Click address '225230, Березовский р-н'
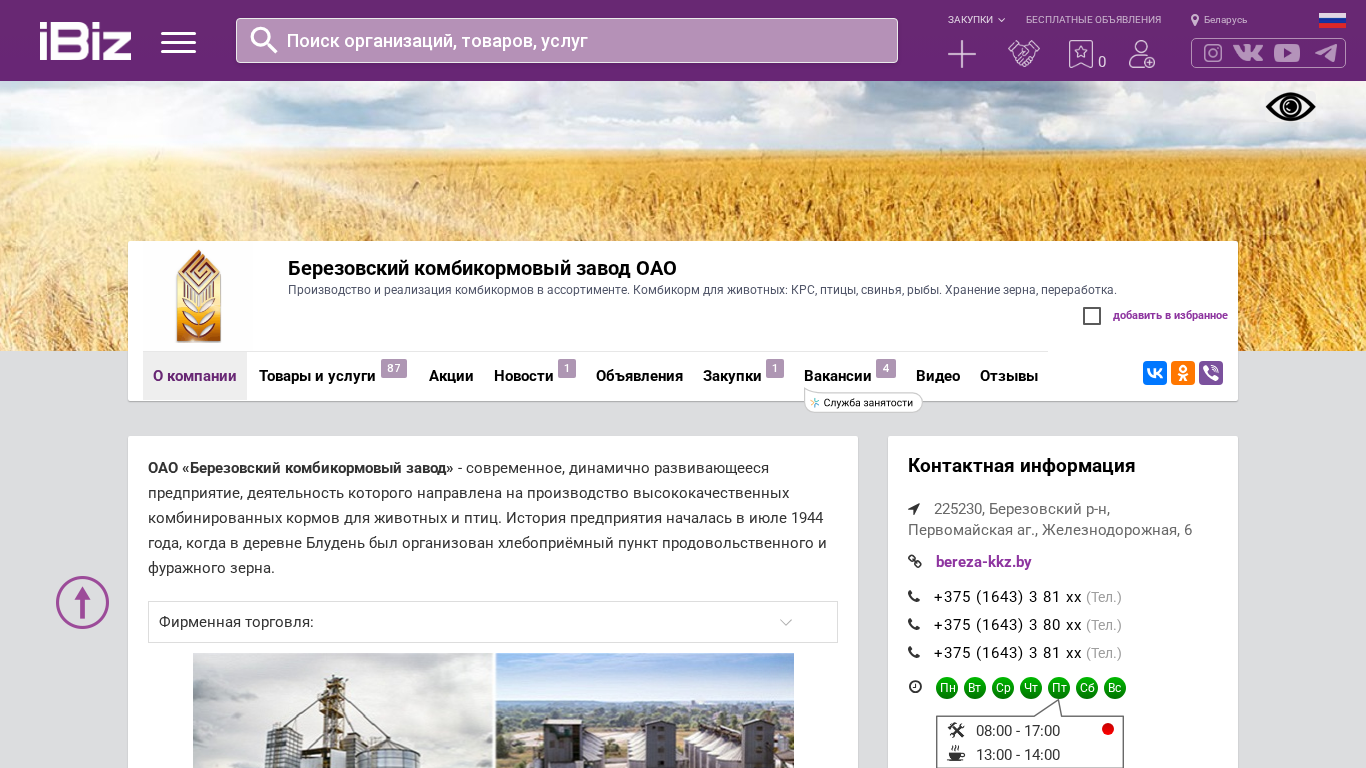 click(1022, 508)
